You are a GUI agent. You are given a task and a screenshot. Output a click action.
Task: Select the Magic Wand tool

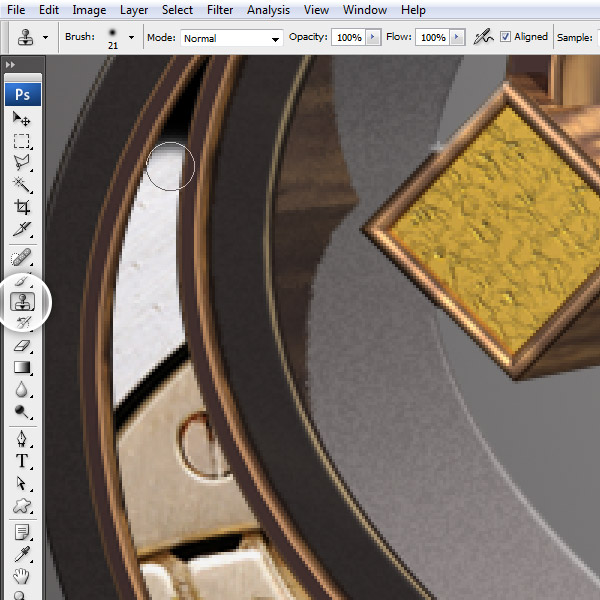click(22, 185)
